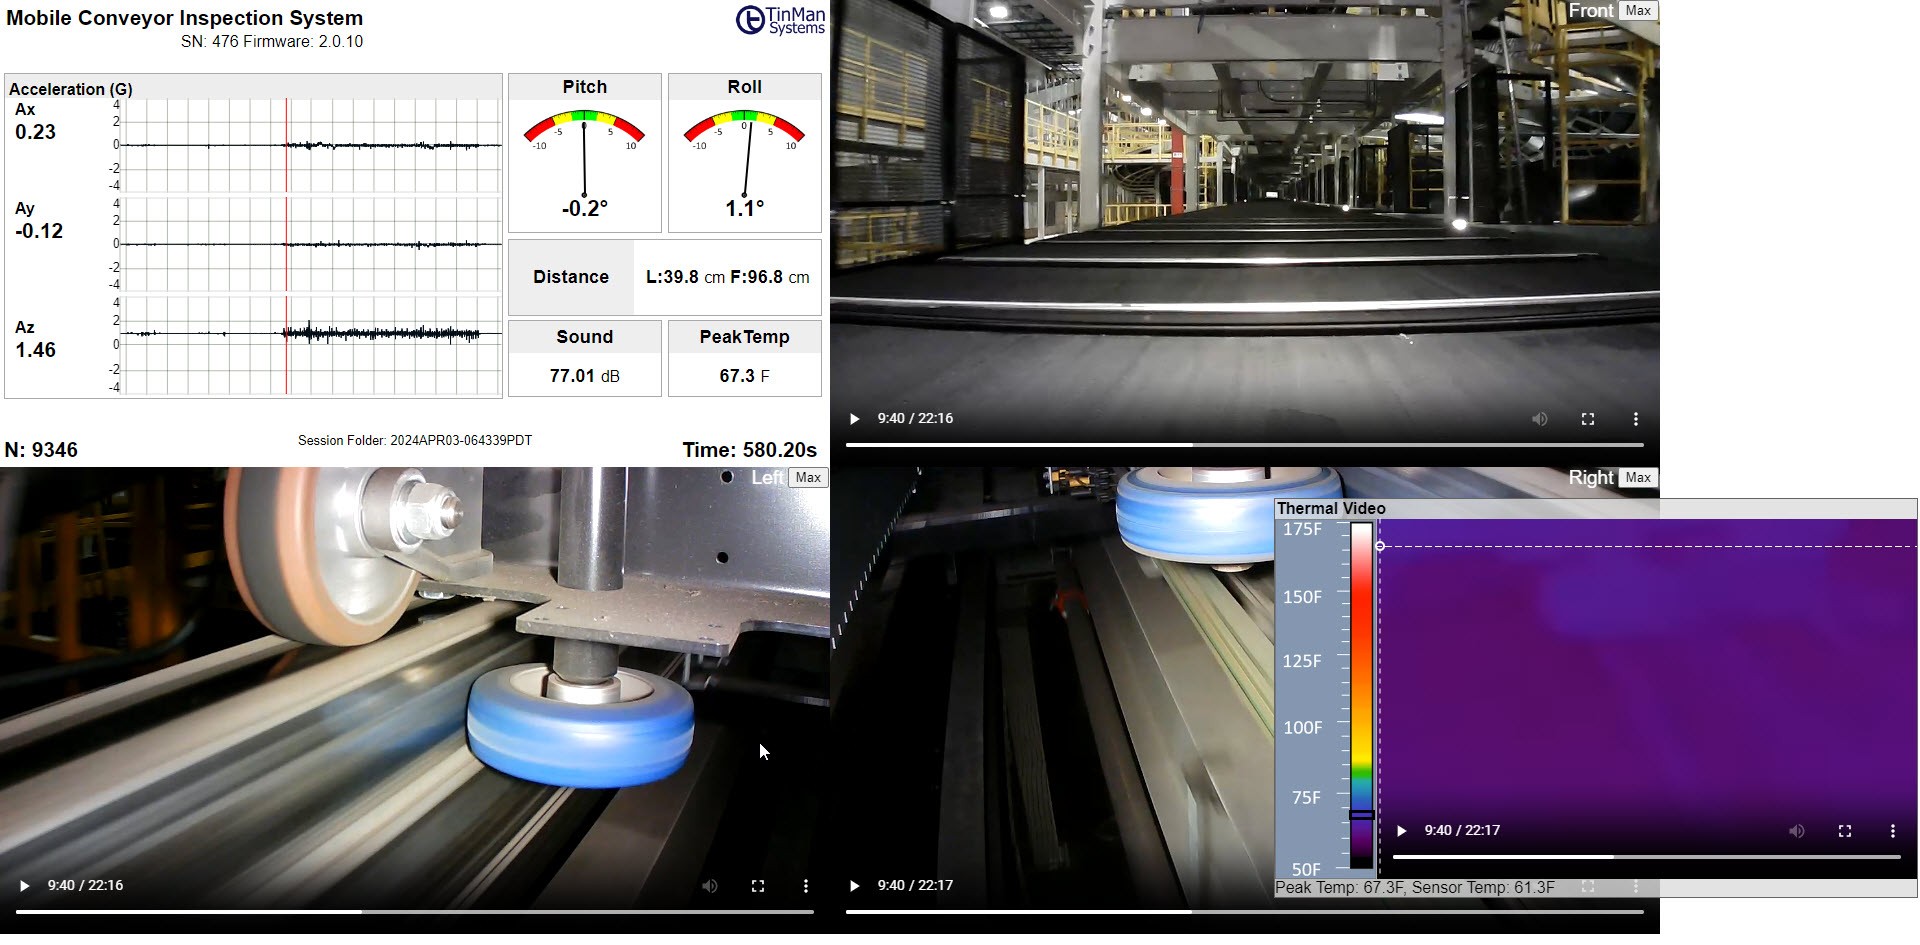Image resolution: width=1920 pixels, height=945 pixels.
Task: Play the Front conveyor camera video
Action: point(855,419)
